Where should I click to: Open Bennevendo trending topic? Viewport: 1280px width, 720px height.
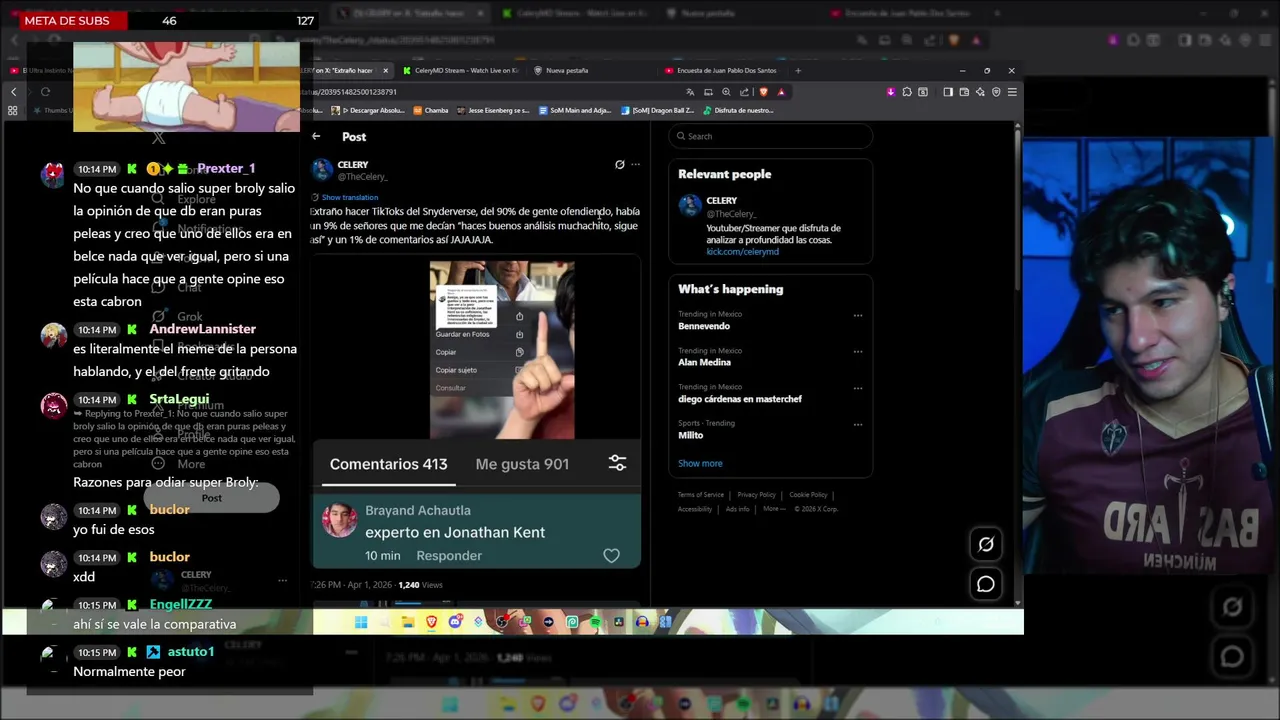point(704,326)
